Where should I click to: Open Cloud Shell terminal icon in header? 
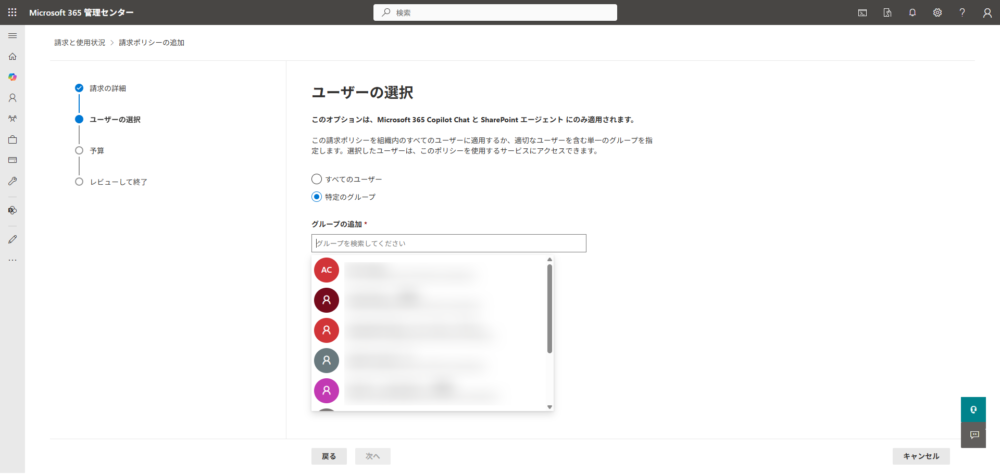862,12
